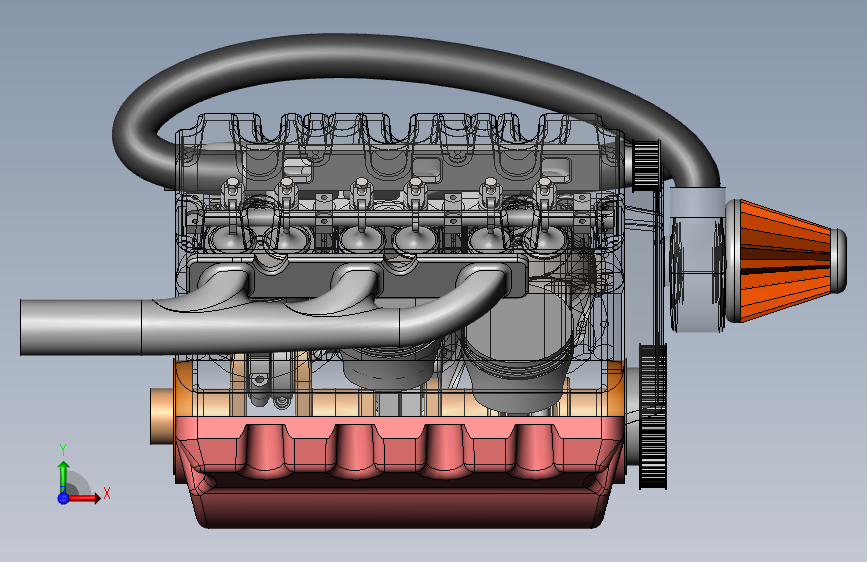Click the gray hose coupling above turbo

(697, 202)
